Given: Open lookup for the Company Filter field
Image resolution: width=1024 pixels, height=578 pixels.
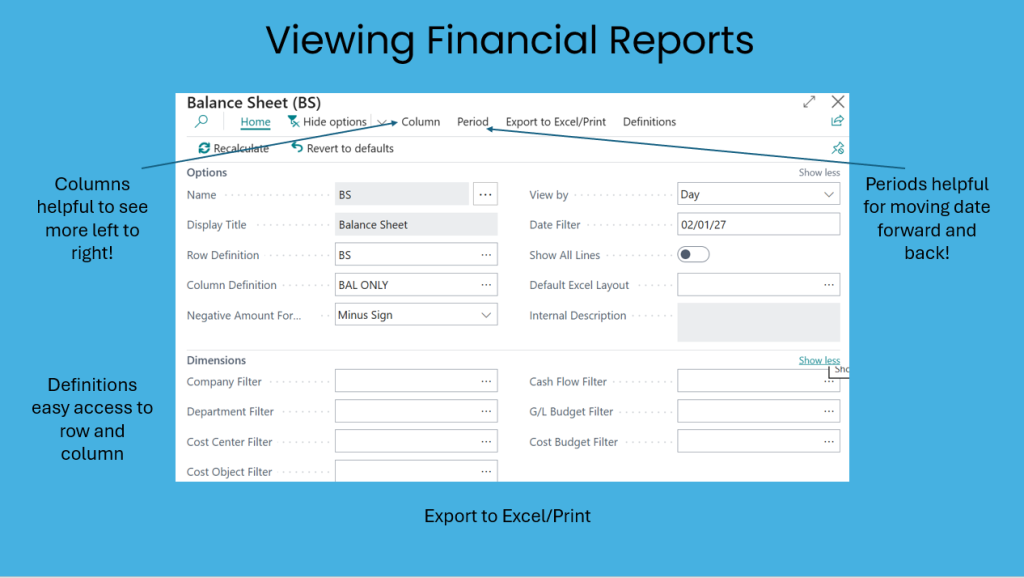Looking at the screenshot, I should coord(486,381).
